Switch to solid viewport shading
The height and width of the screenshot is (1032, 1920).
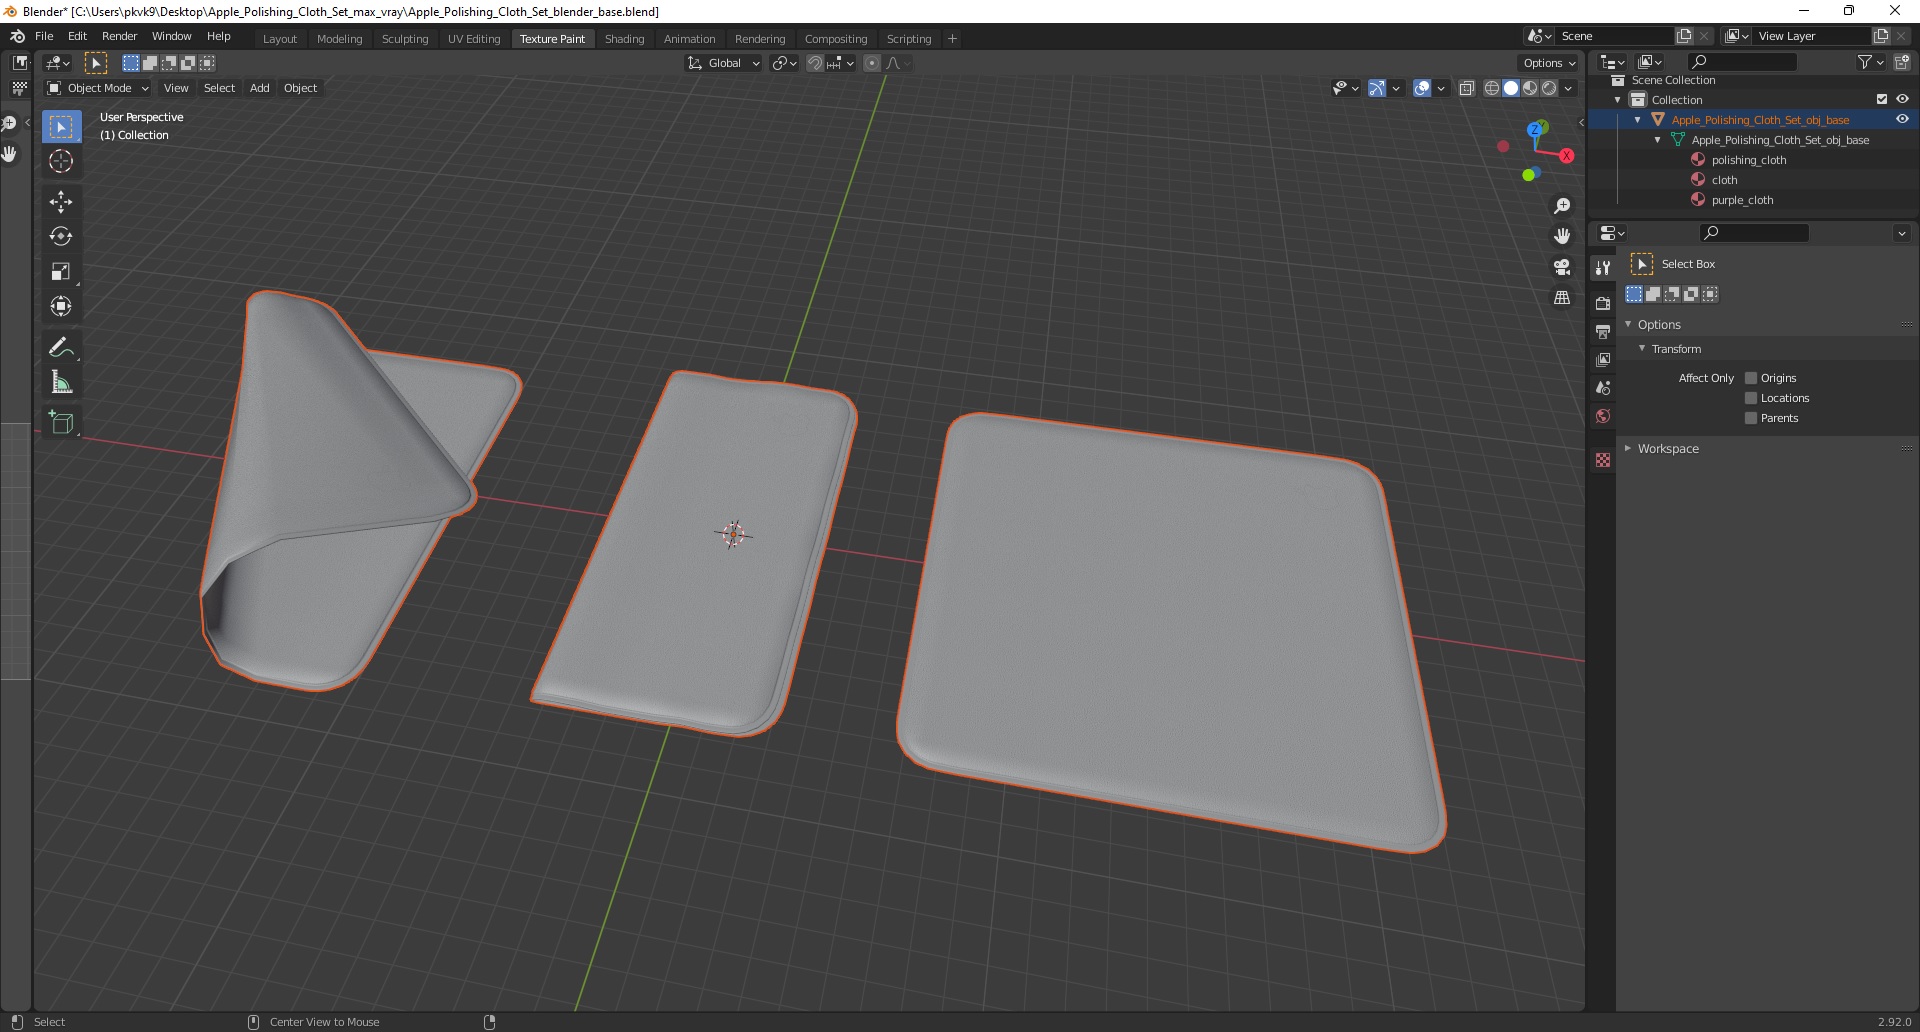(x=1511, y=88)
